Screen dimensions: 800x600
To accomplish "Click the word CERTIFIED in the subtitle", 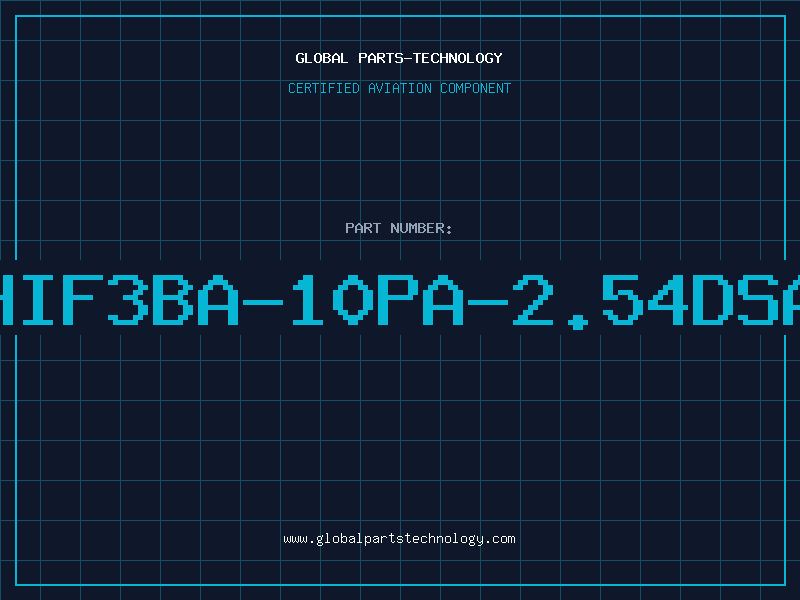I will [x=324, y=88].
